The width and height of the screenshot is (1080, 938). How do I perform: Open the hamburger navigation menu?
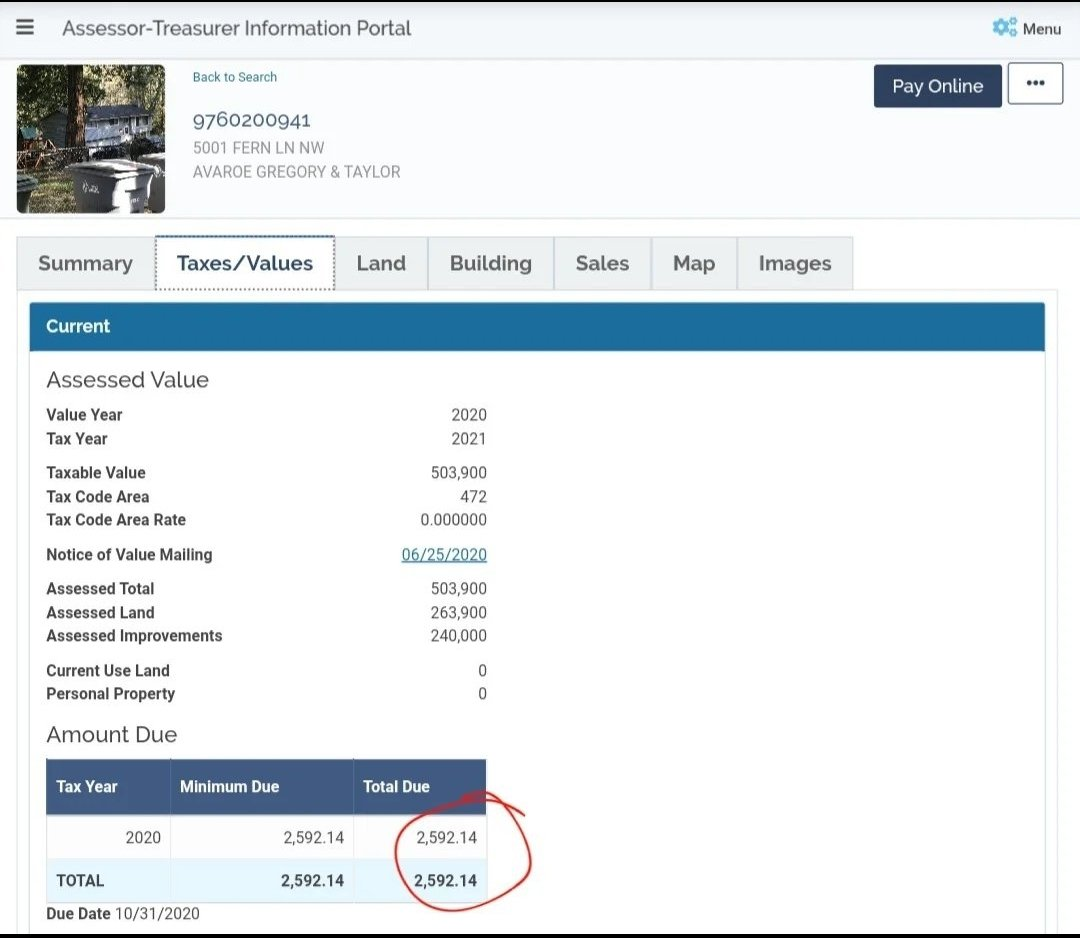[25, 27]
